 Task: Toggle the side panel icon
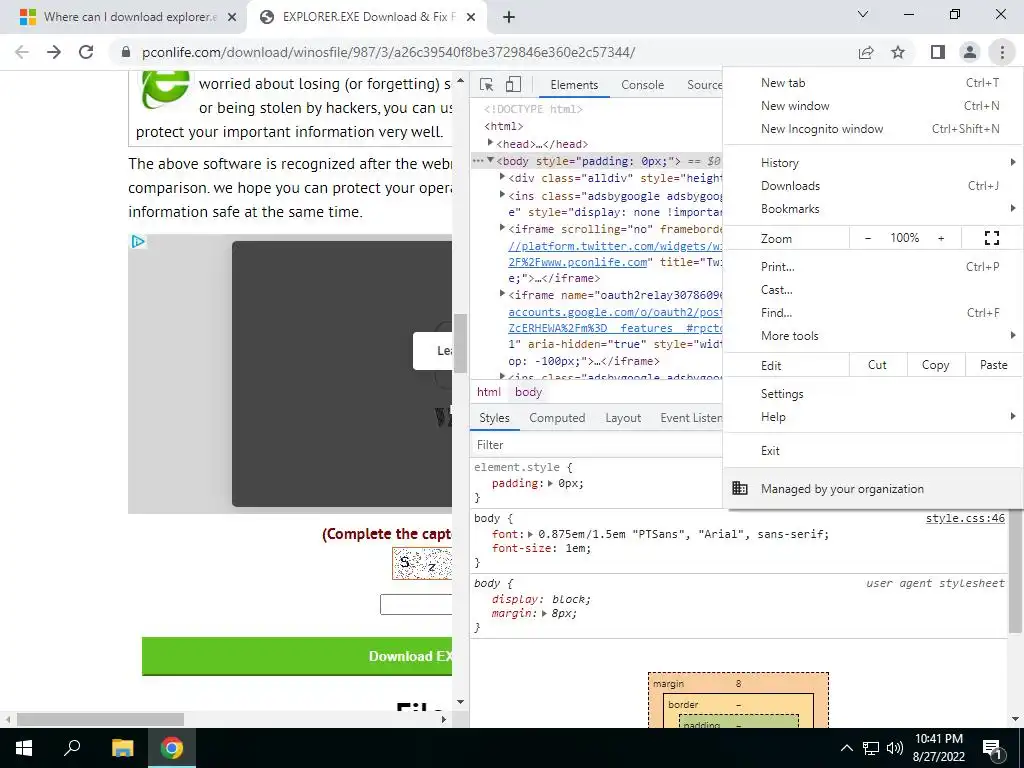(x=938, y=52)
